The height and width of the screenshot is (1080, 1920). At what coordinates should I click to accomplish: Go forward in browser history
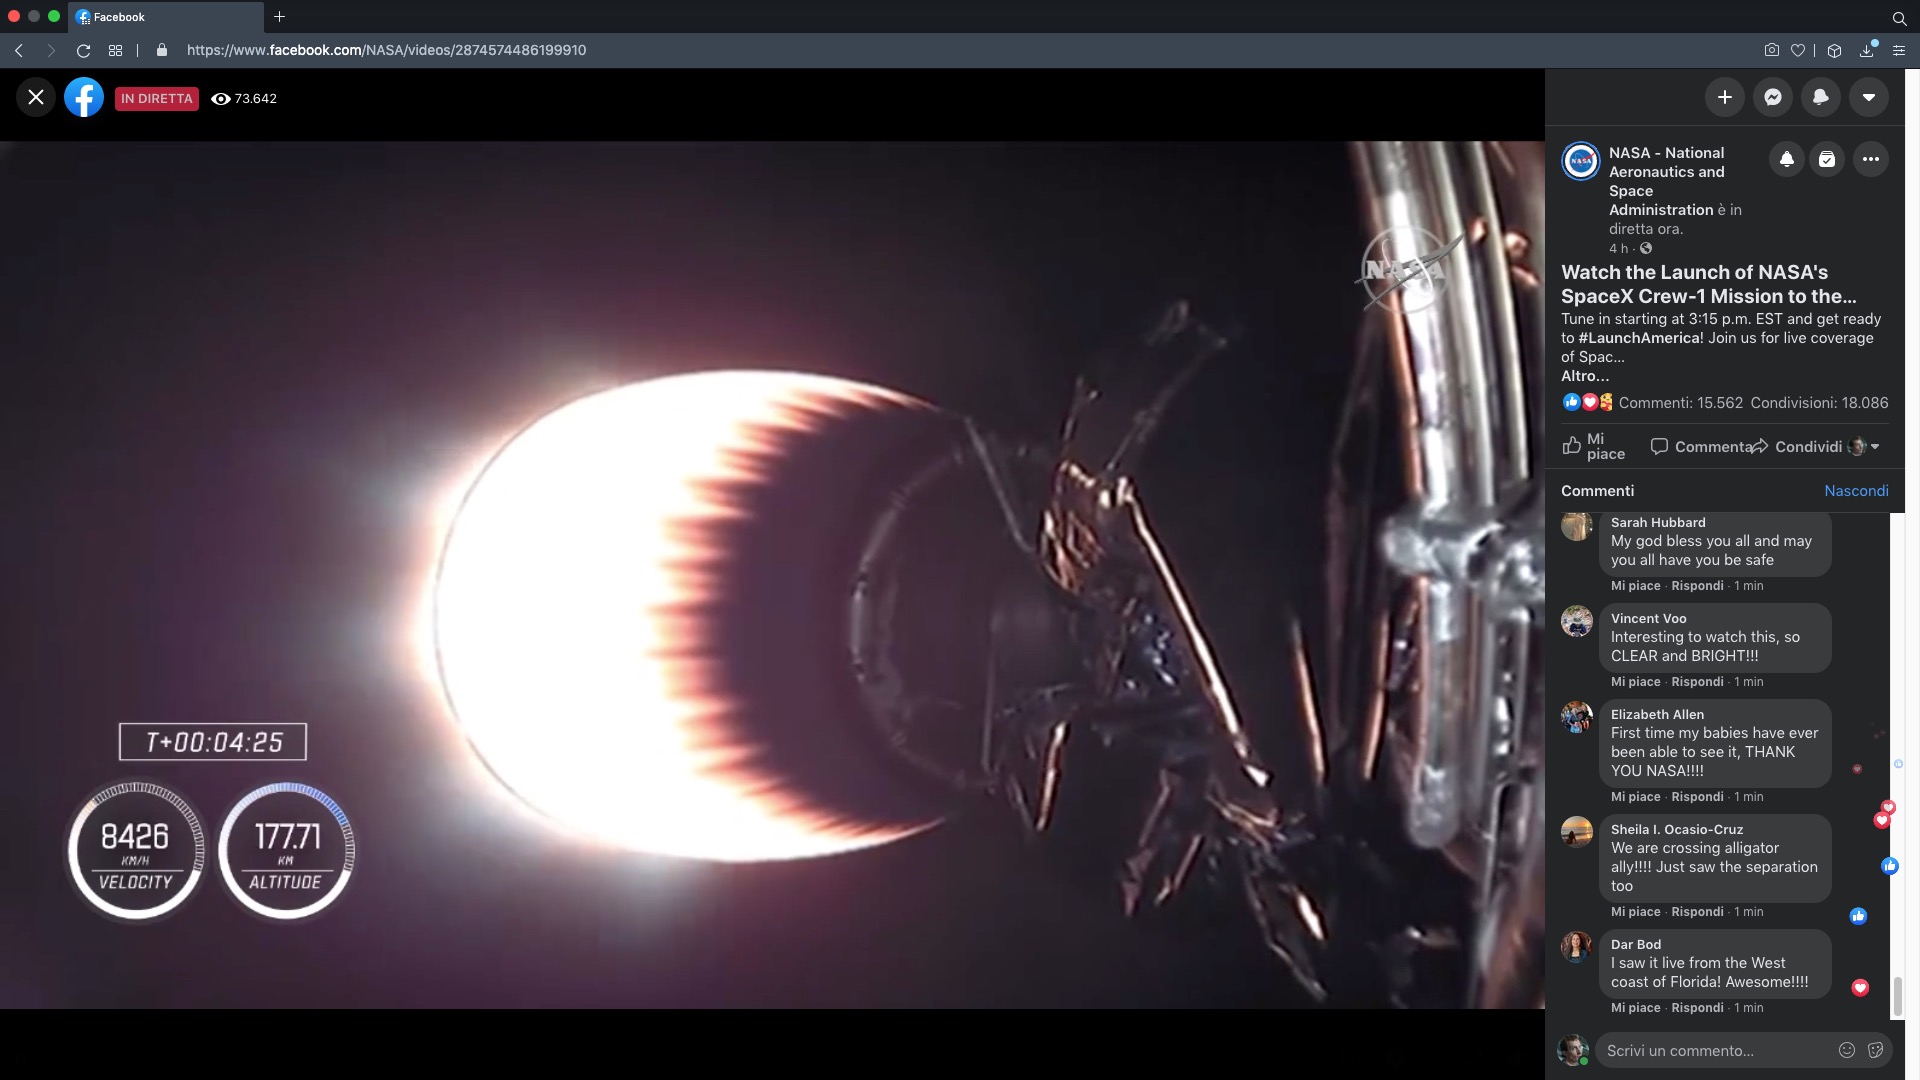pyautogui.click(x=51, y=50)
